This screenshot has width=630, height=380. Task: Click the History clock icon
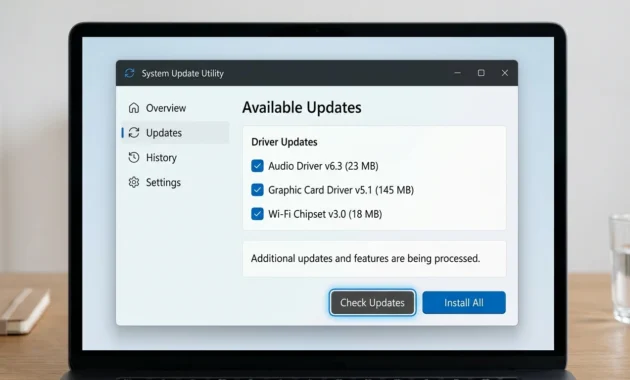click(134, 157)
